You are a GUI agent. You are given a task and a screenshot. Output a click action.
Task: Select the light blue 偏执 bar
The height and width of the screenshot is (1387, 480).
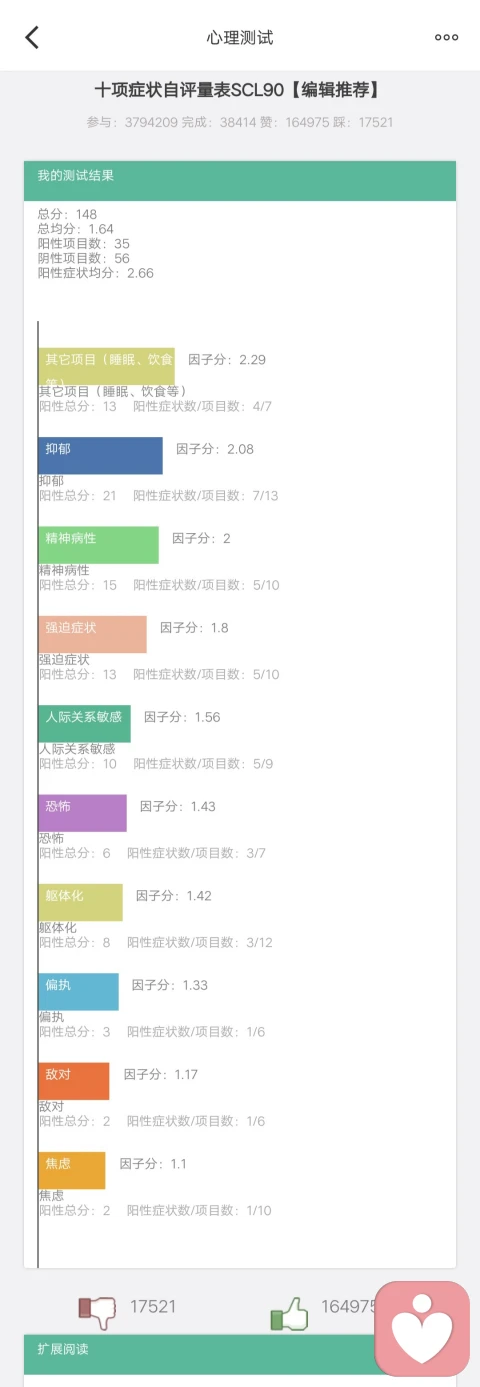point(78,991)
